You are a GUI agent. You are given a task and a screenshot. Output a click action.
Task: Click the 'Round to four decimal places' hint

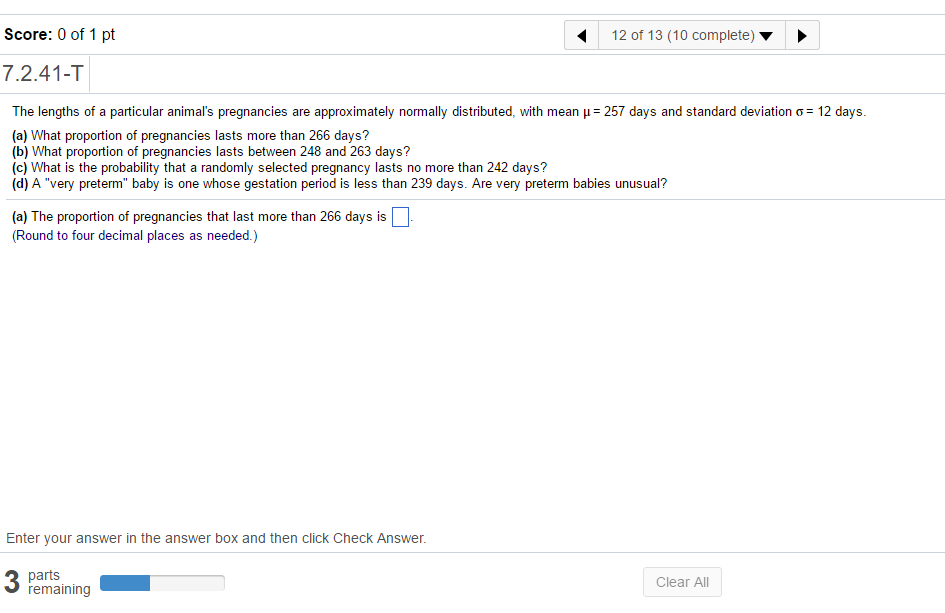tap(135, 236)
